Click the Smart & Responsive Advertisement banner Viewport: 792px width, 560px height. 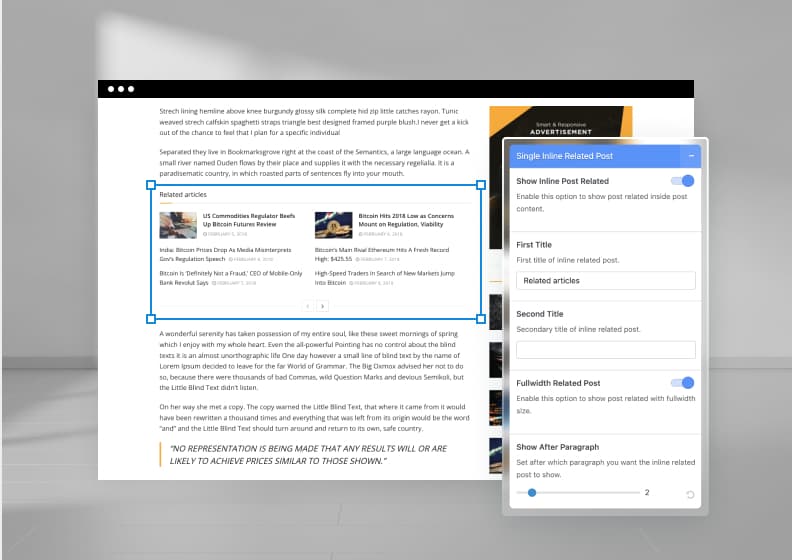click(562, 125)
